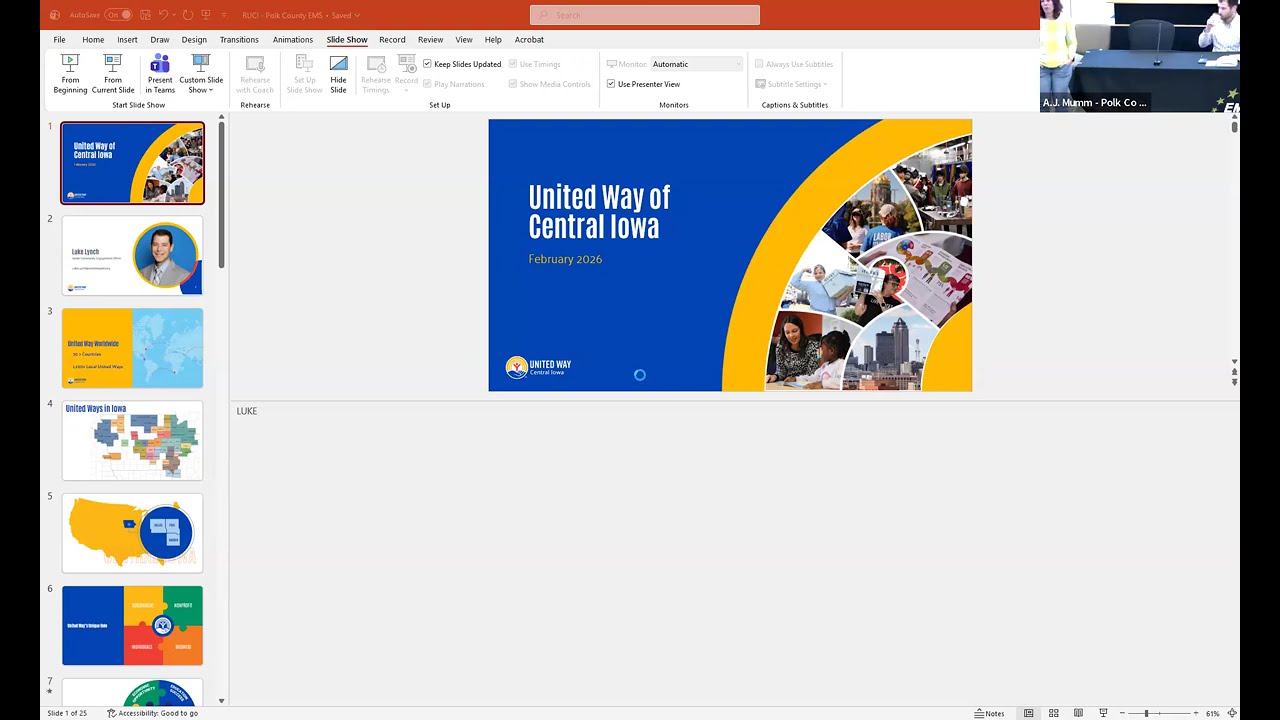This screenshot has width=1280, height=720.
Task: Switch to the Review tab
Action: point(430,40)
